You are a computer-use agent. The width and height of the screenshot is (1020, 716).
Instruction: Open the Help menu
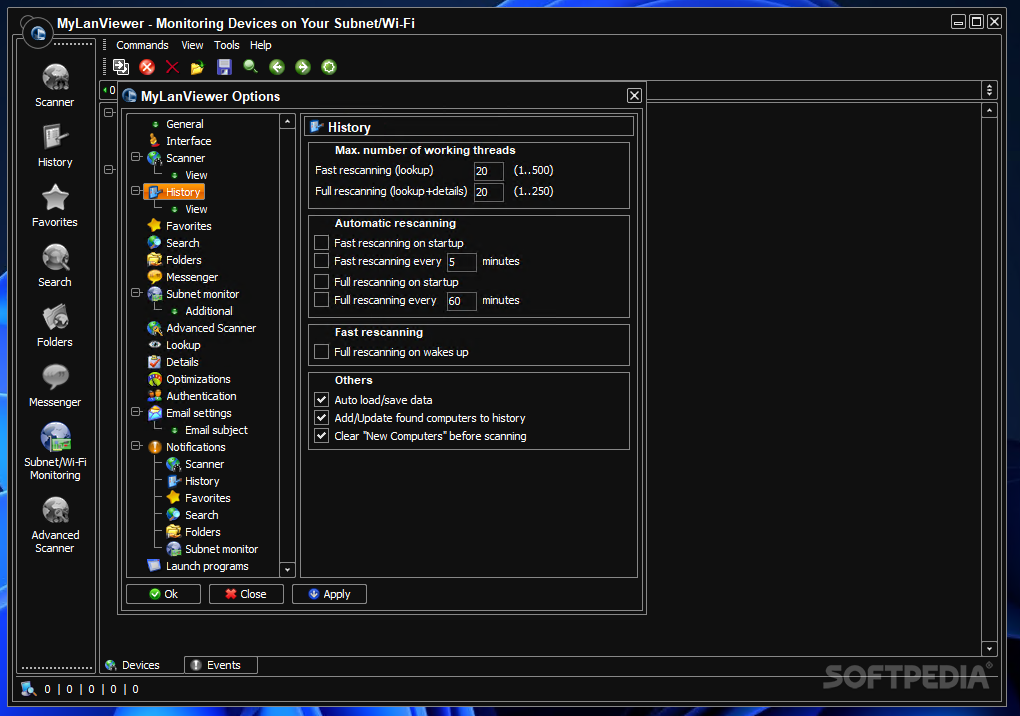point(260,45)
